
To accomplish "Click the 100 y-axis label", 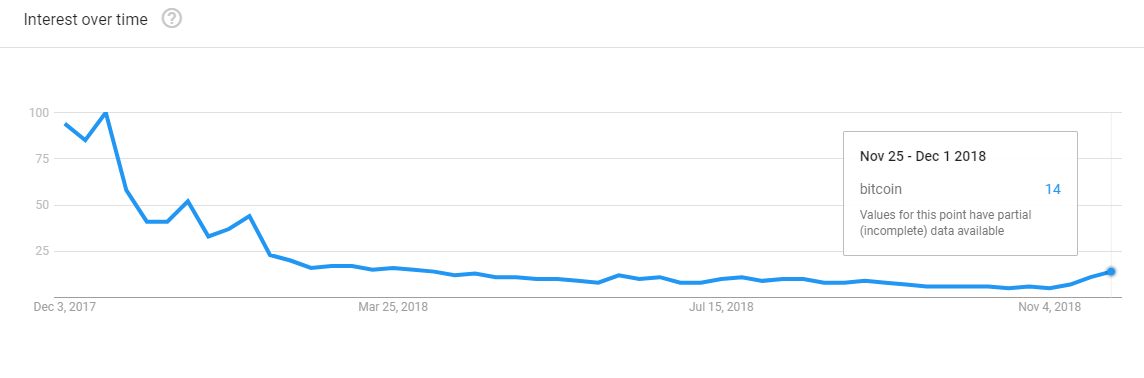I will pyautogui.click(x=39, y=112).
